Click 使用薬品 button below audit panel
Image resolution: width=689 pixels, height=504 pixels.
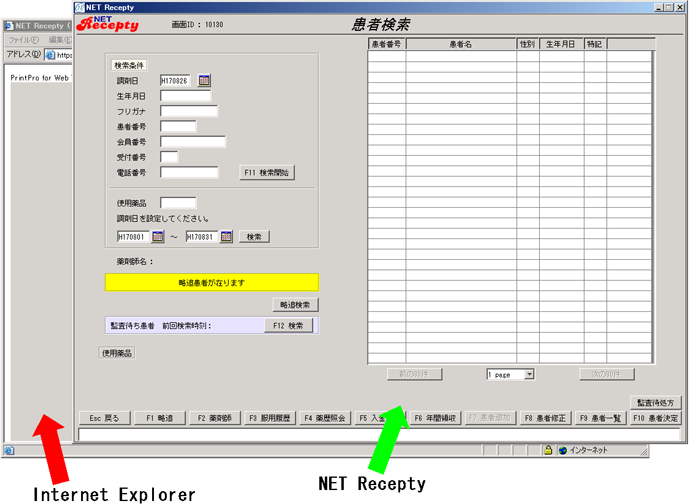click(x=117, y=353)
